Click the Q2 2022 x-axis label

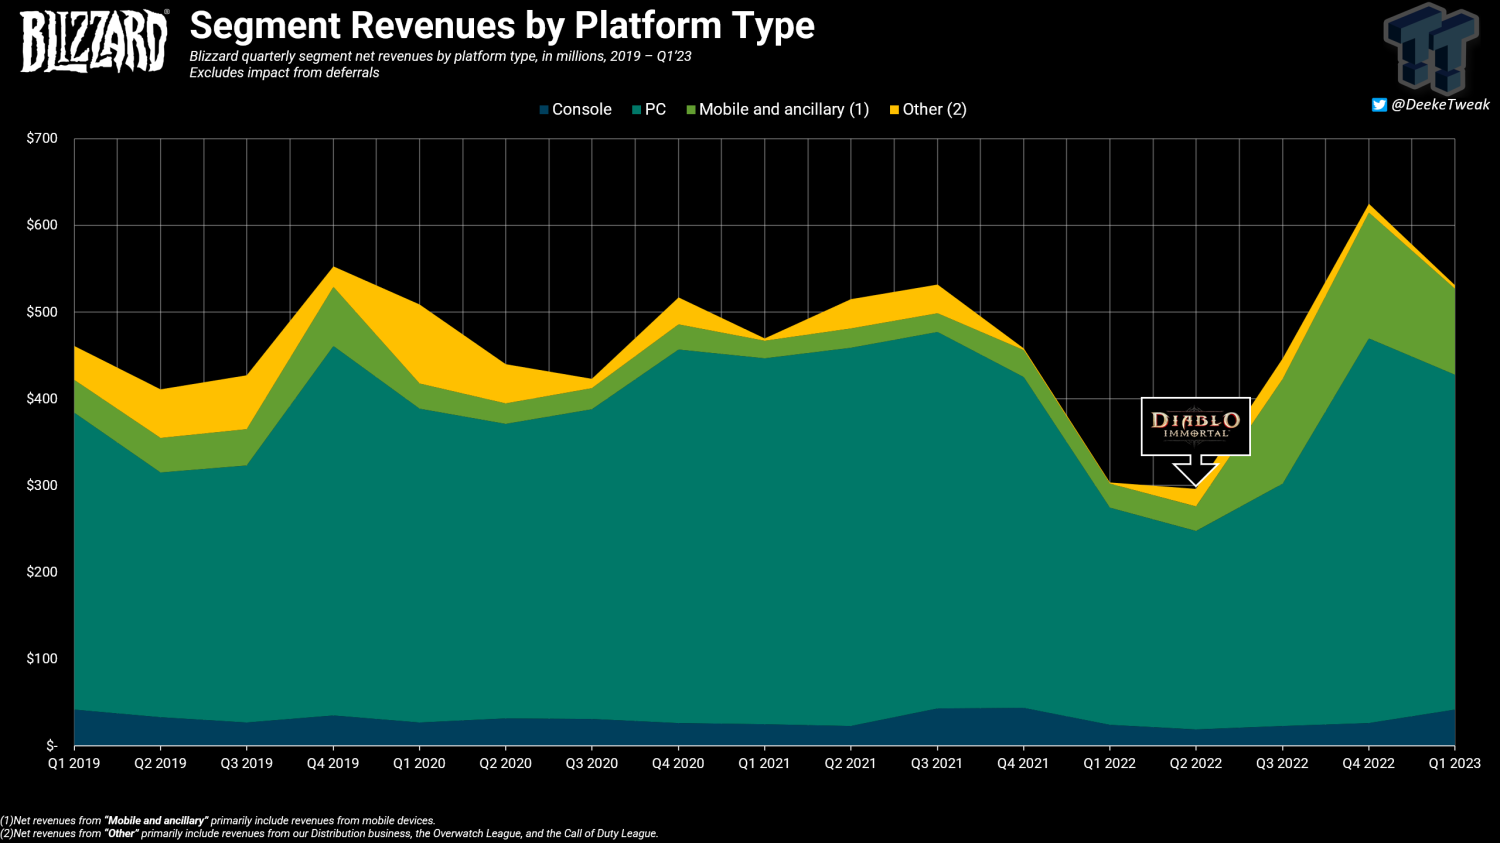[1196, 763]
